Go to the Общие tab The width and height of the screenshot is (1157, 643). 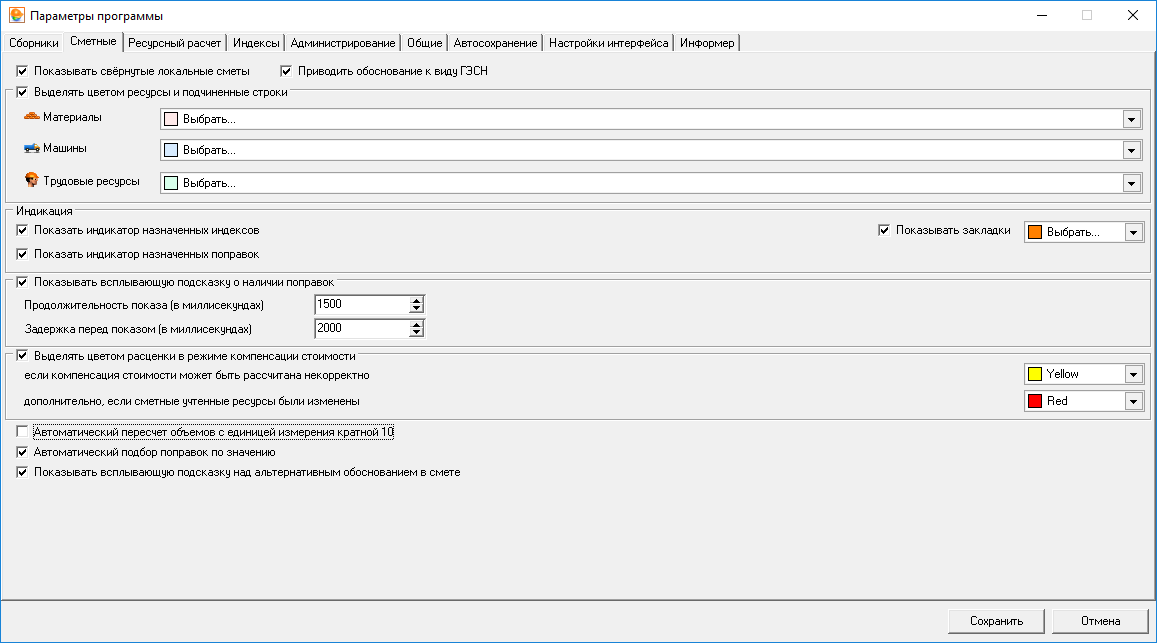(x=424, y=43)
